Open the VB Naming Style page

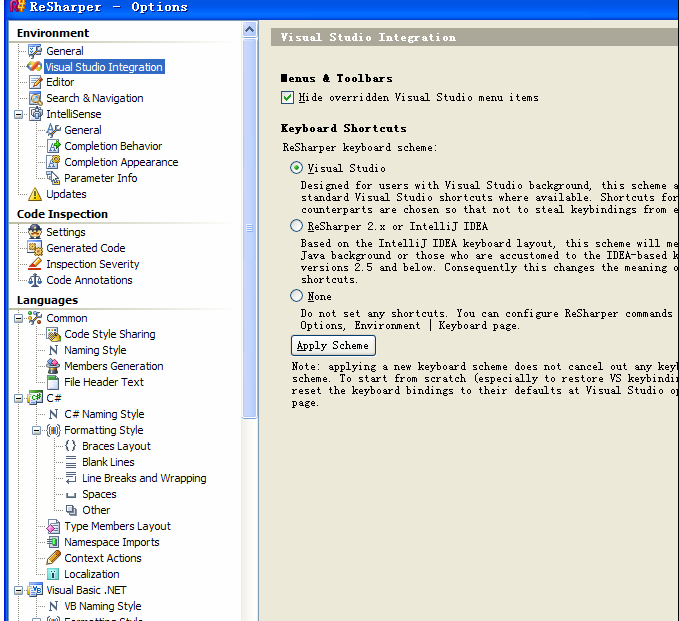point(103,606)
